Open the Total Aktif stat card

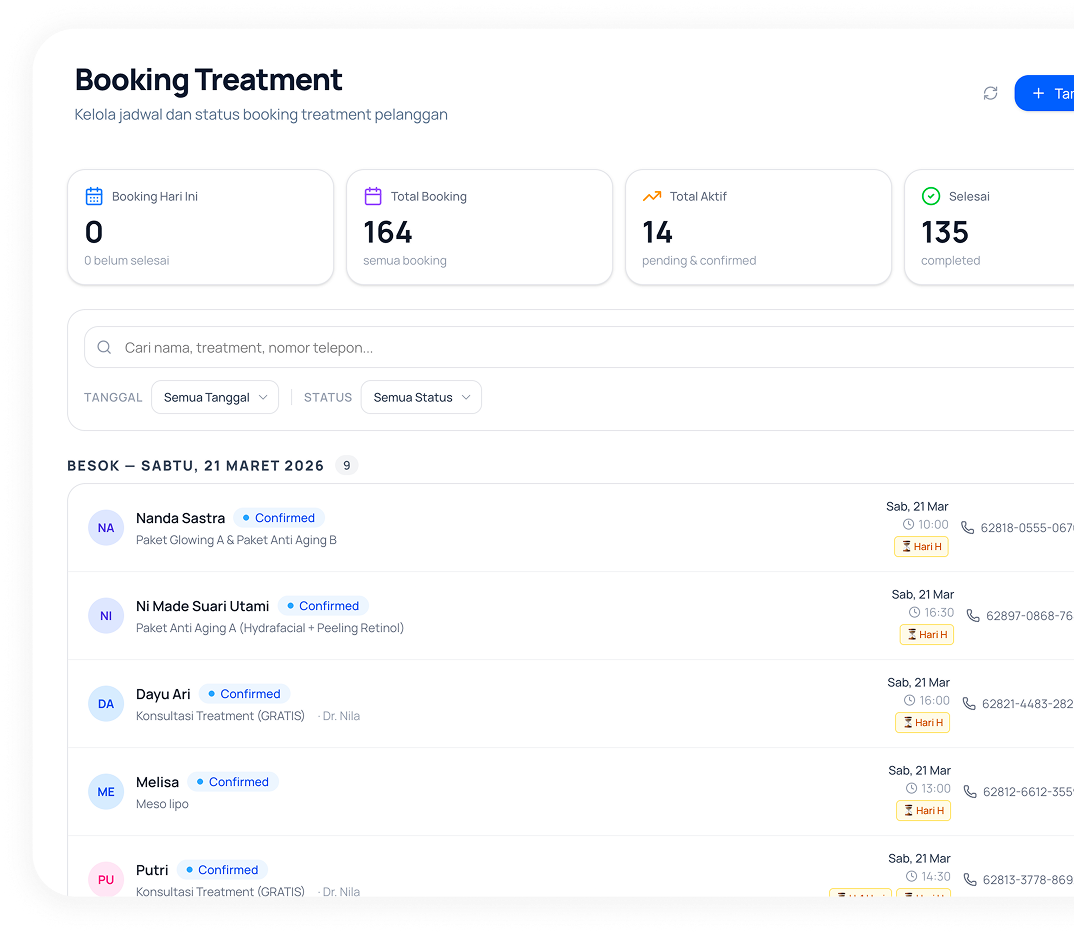point(757,227)
